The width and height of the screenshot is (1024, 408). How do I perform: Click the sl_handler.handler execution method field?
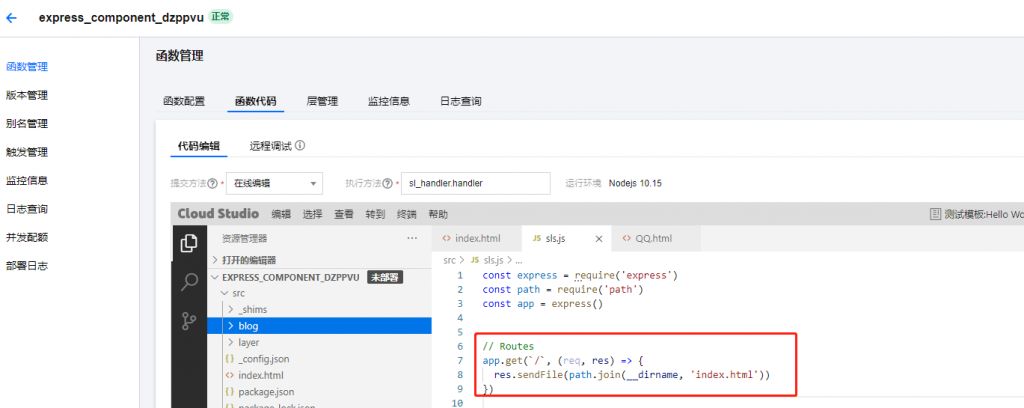475,184
